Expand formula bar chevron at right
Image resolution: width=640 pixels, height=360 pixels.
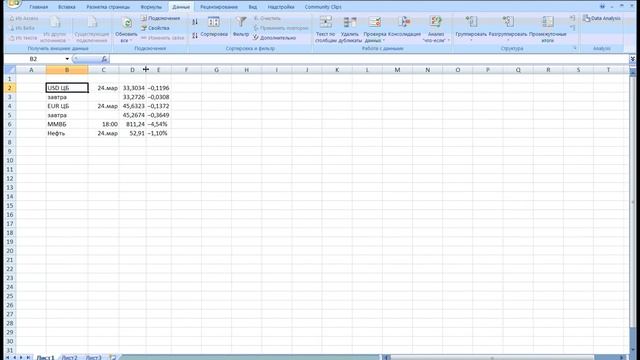pyautogui.click(x=633, y=59)
